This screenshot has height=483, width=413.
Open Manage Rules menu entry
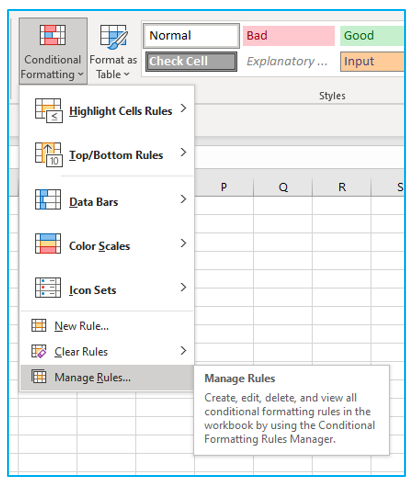pyautogui.click(x=107, y=377)
